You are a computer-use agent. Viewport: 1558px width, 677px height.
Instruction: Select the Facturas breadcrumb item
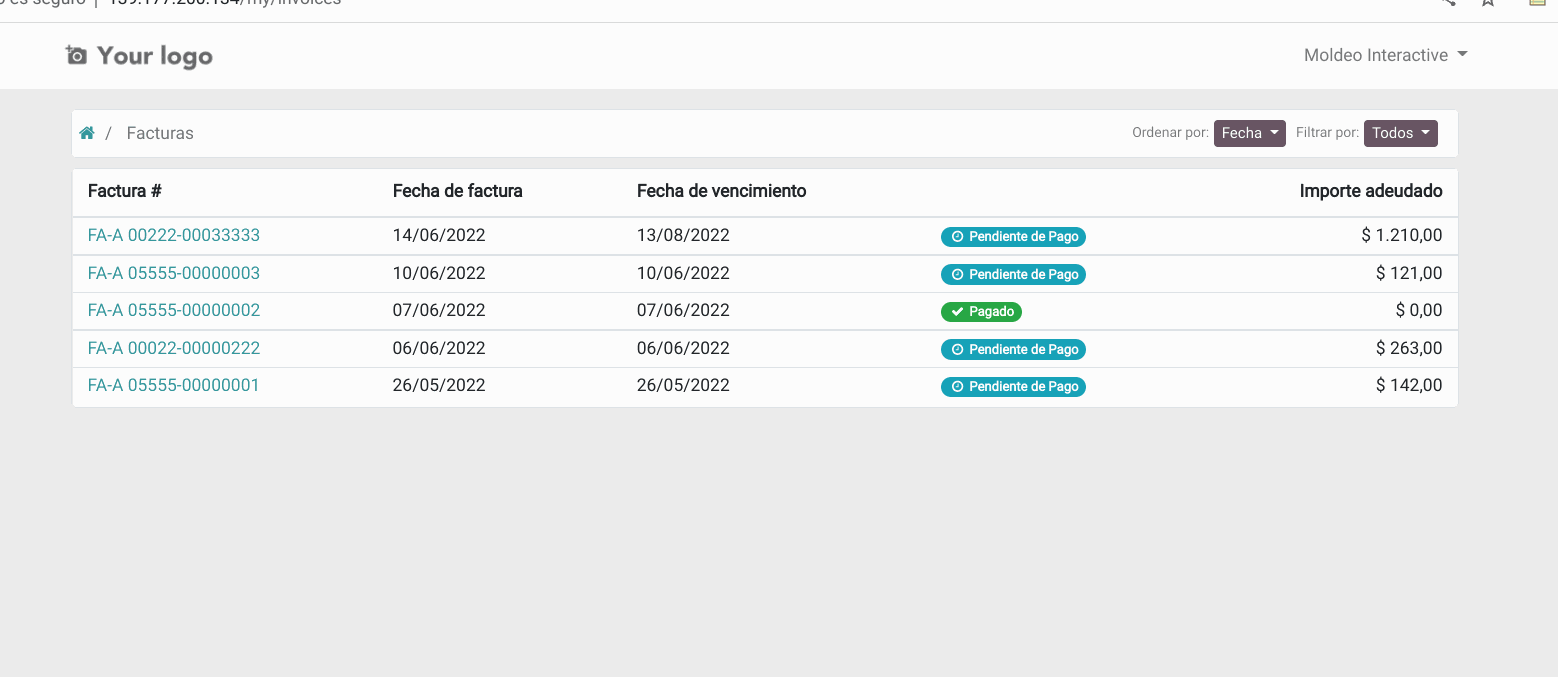tap(159, 132)
